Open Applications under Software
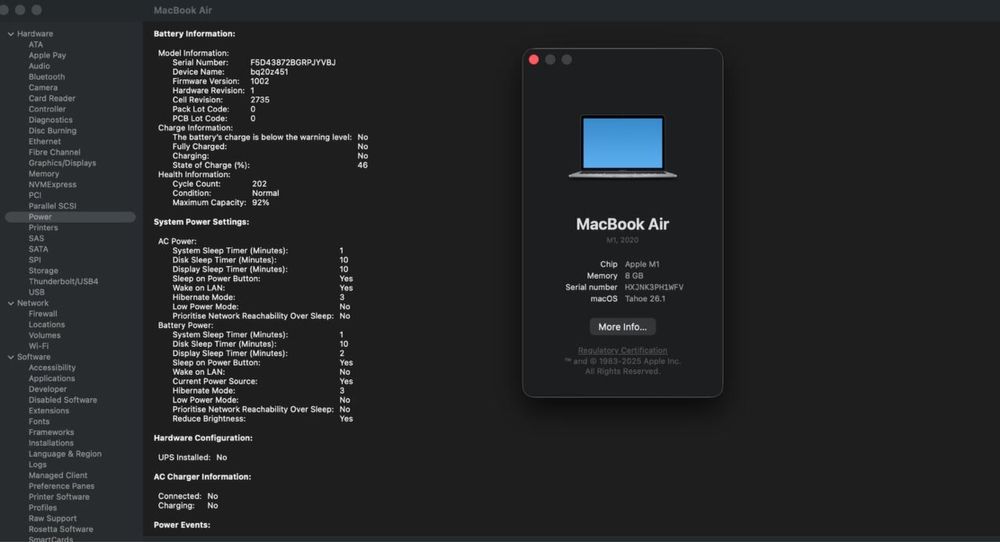 tap(52, 379)
